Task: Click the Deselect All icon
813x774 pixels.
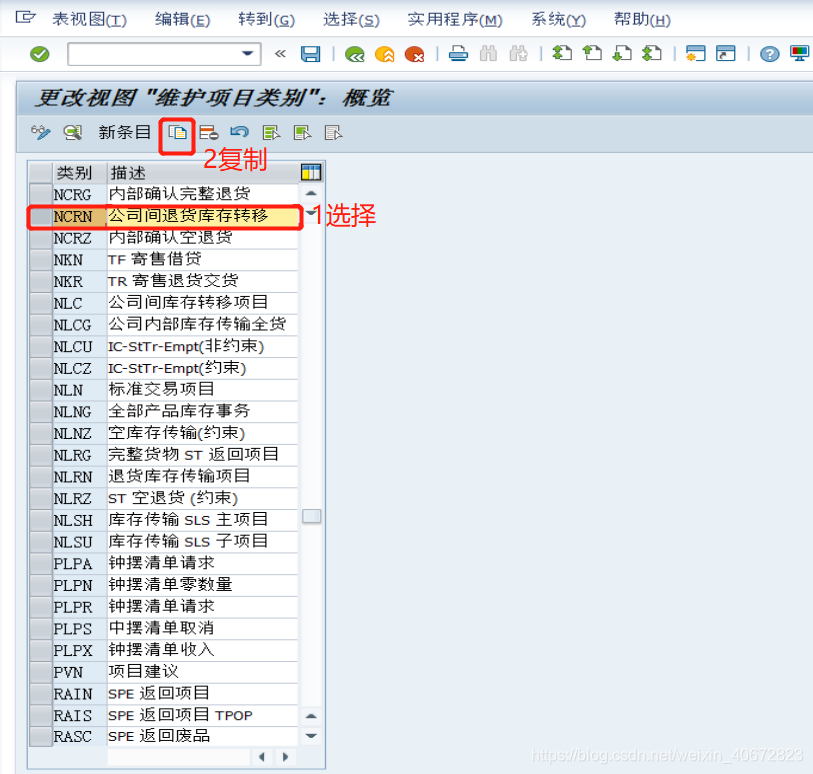Action: coord(333,133)
